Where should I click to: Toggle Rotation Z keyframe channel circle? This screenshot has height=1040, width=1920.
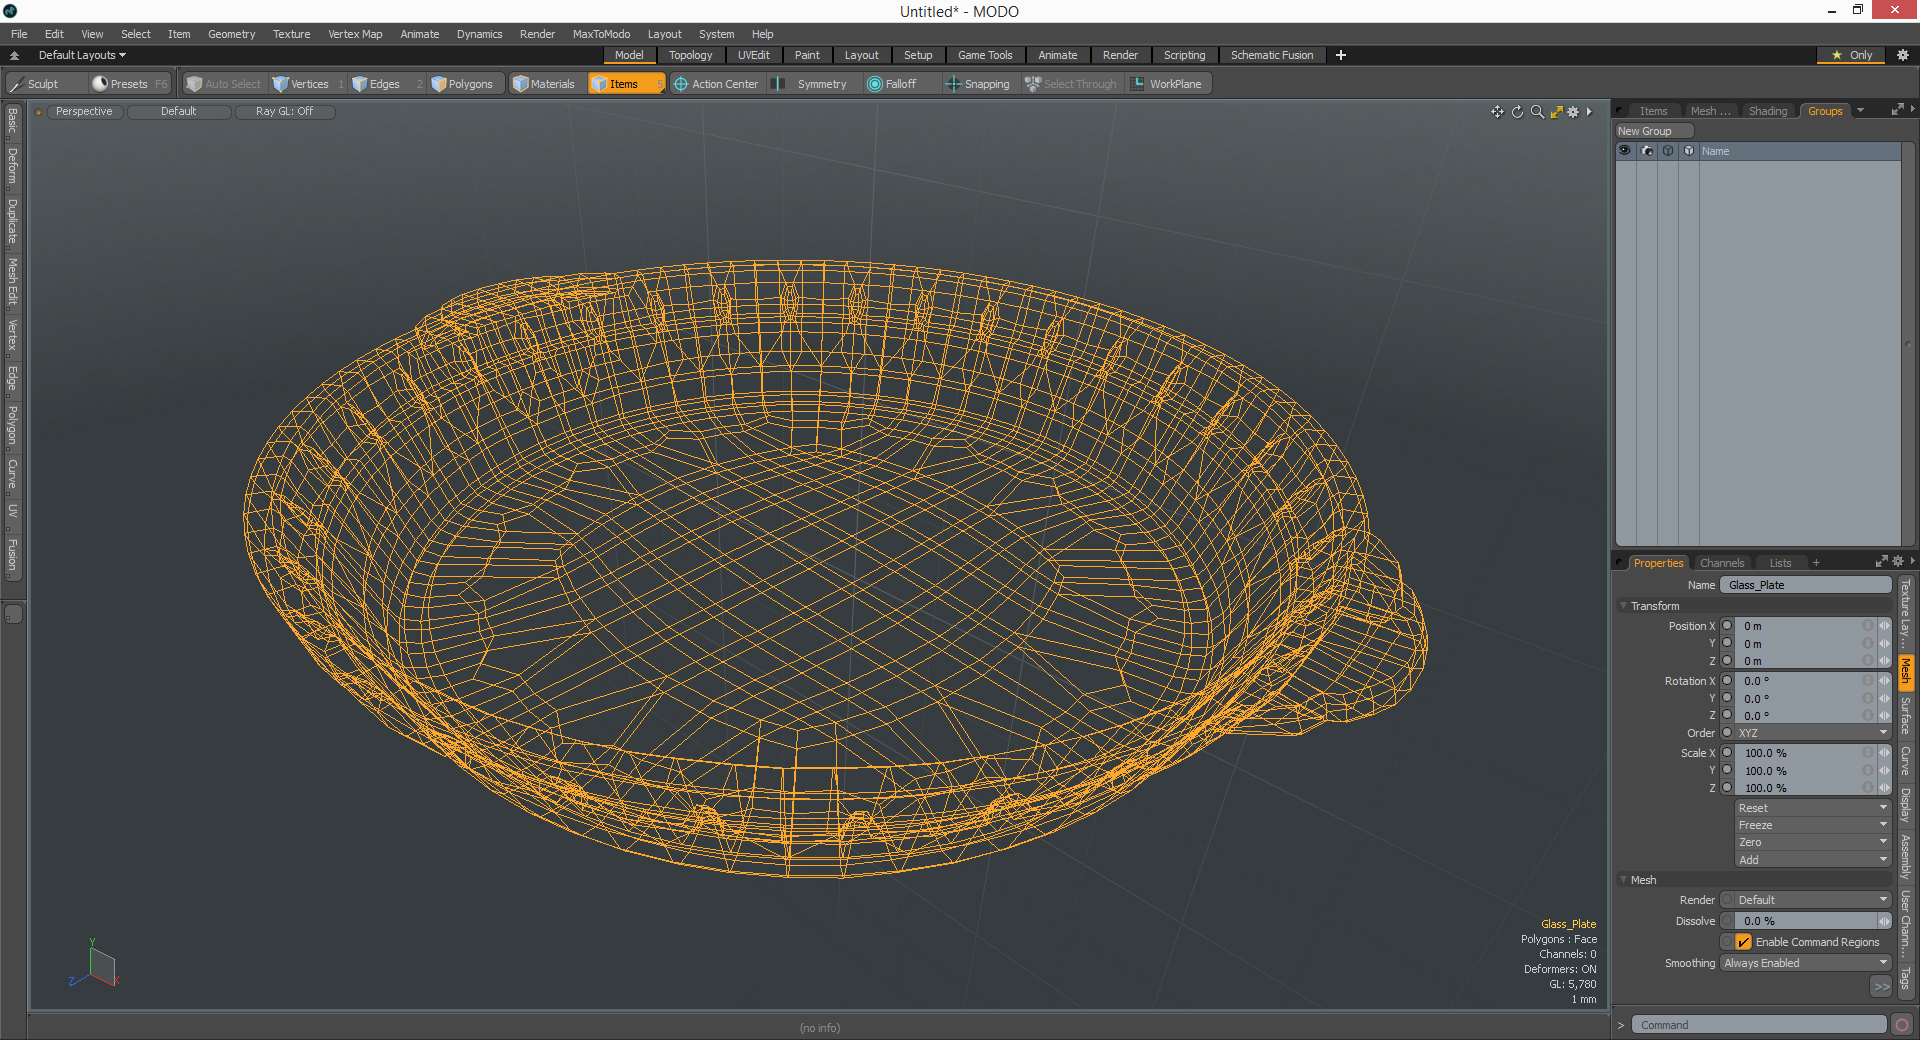click(1727, 715)
